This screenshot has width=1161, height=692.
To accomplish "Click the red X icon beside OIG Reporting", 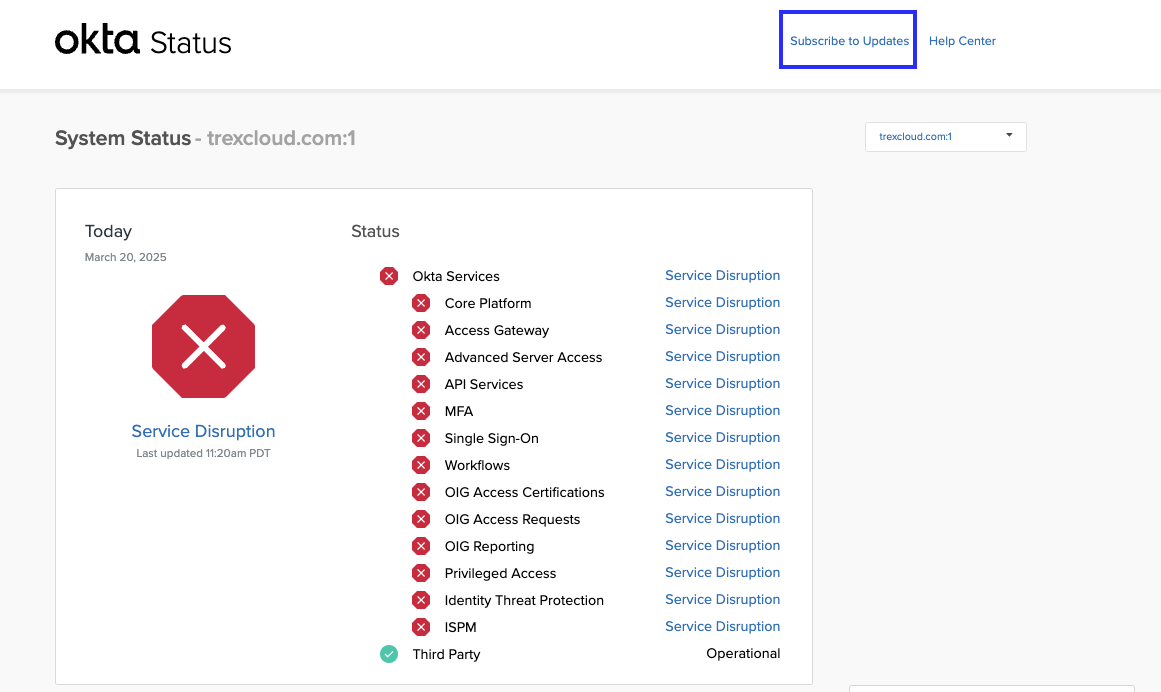I will coord(421,546).
